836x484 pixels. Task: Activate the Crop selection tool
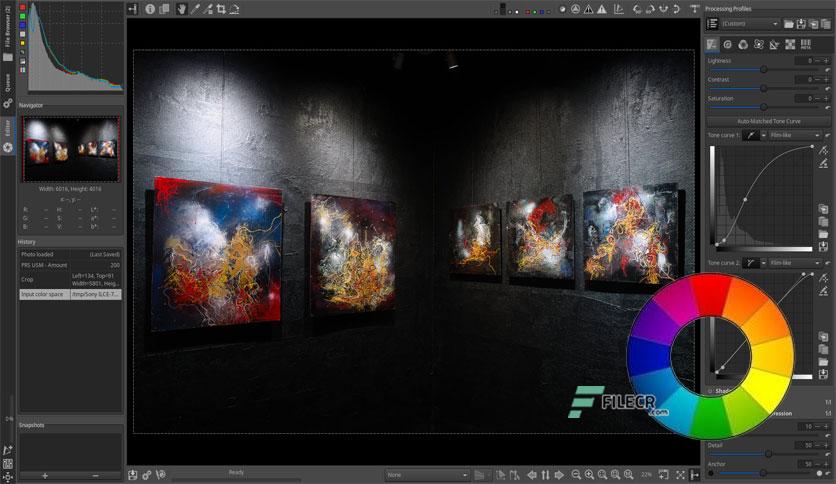click(x=221, y=9)
